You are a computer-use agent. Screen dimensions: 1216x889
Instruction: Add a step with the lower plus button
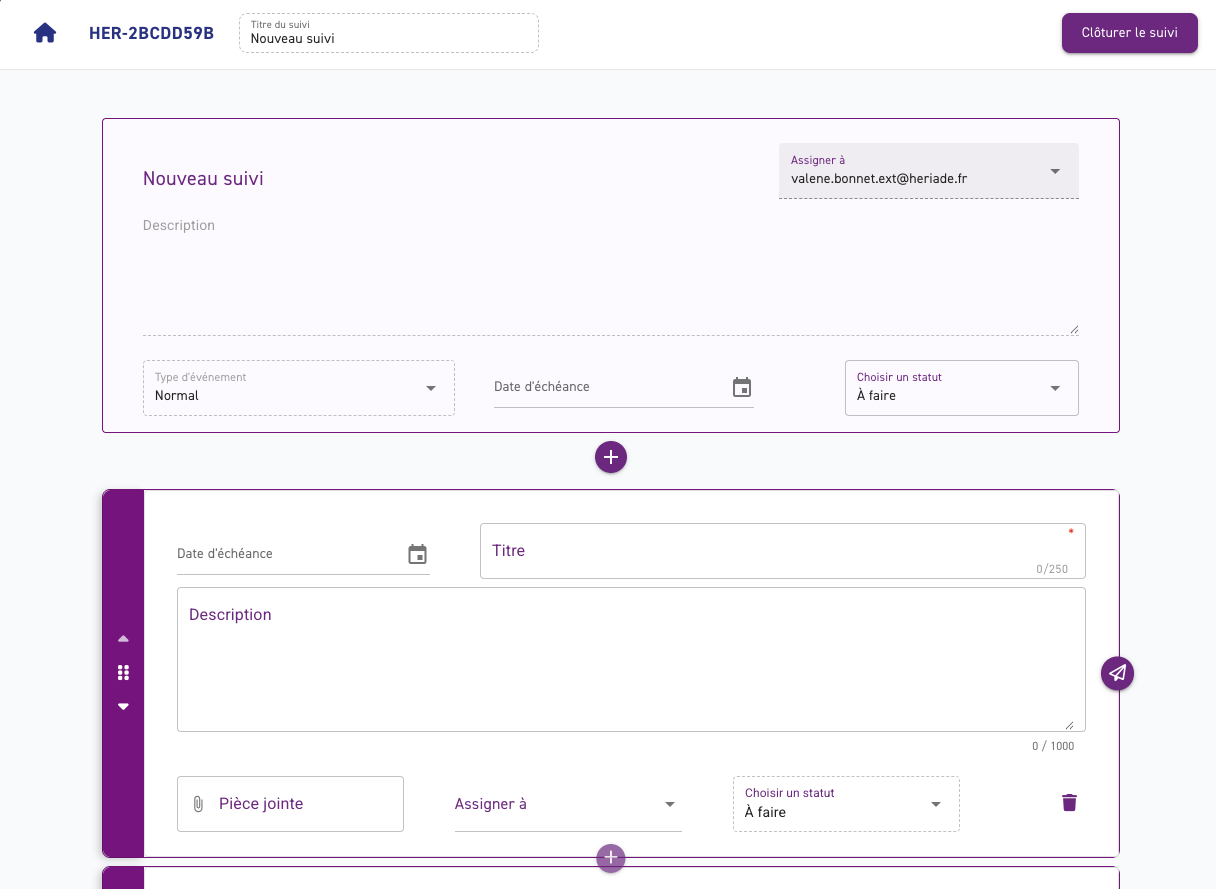click(611, 858)
